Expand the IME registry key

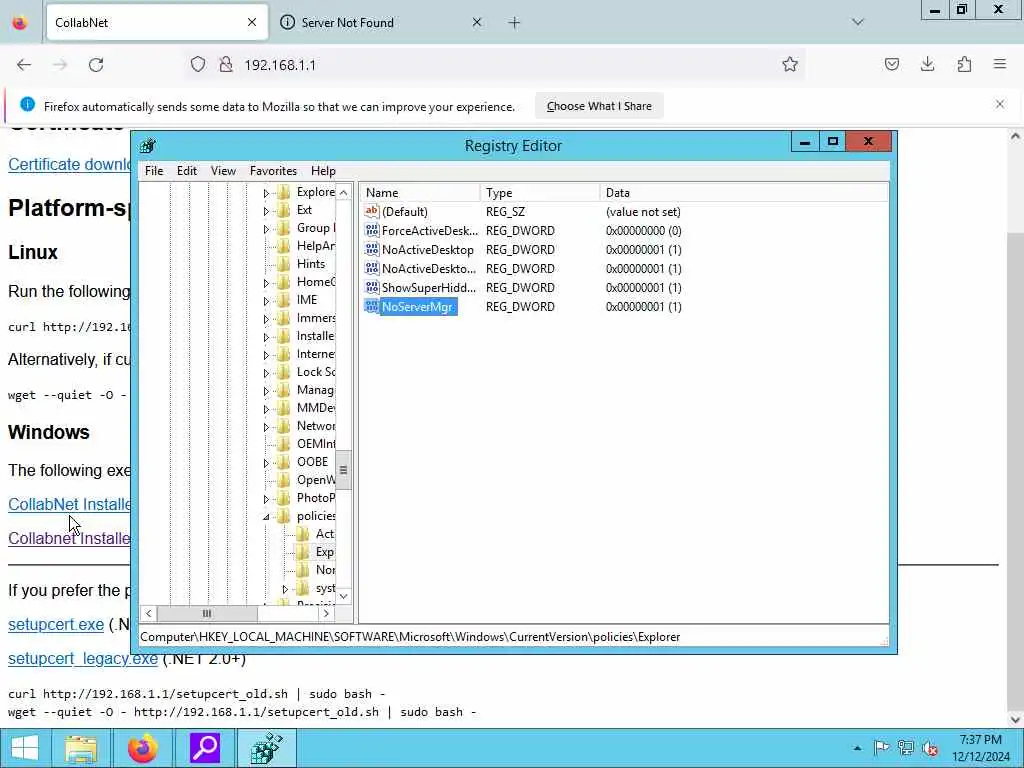coord(266,301)
